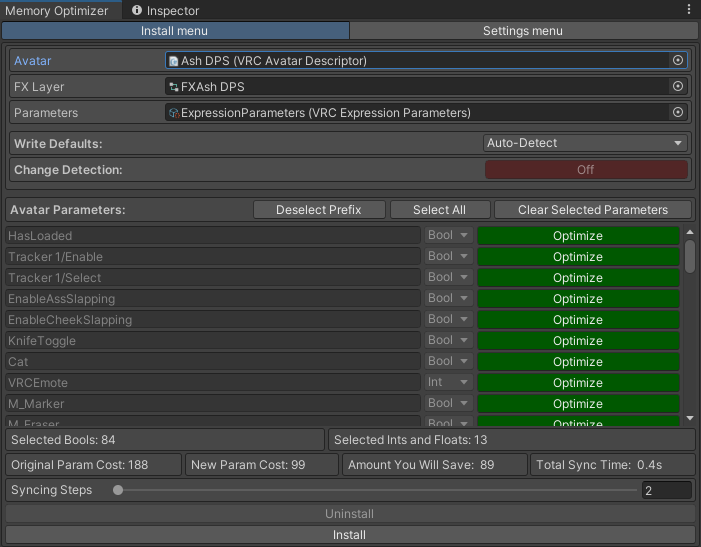Screen dimensions: 701x547
Task: Toggle Change Detection Off button
Action: coord(586,170)
